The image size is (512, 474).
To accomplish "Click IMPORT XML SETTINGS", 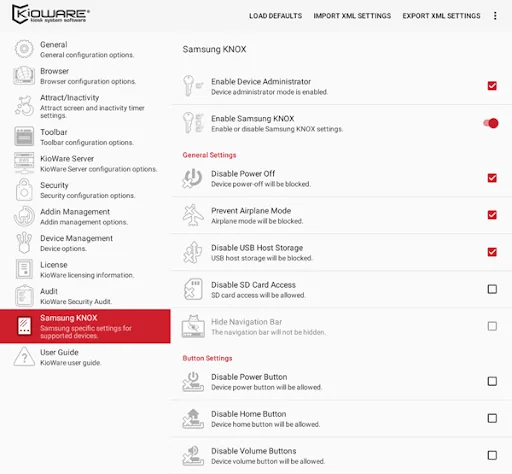I will pyautogui.click(x=352, y=16).
